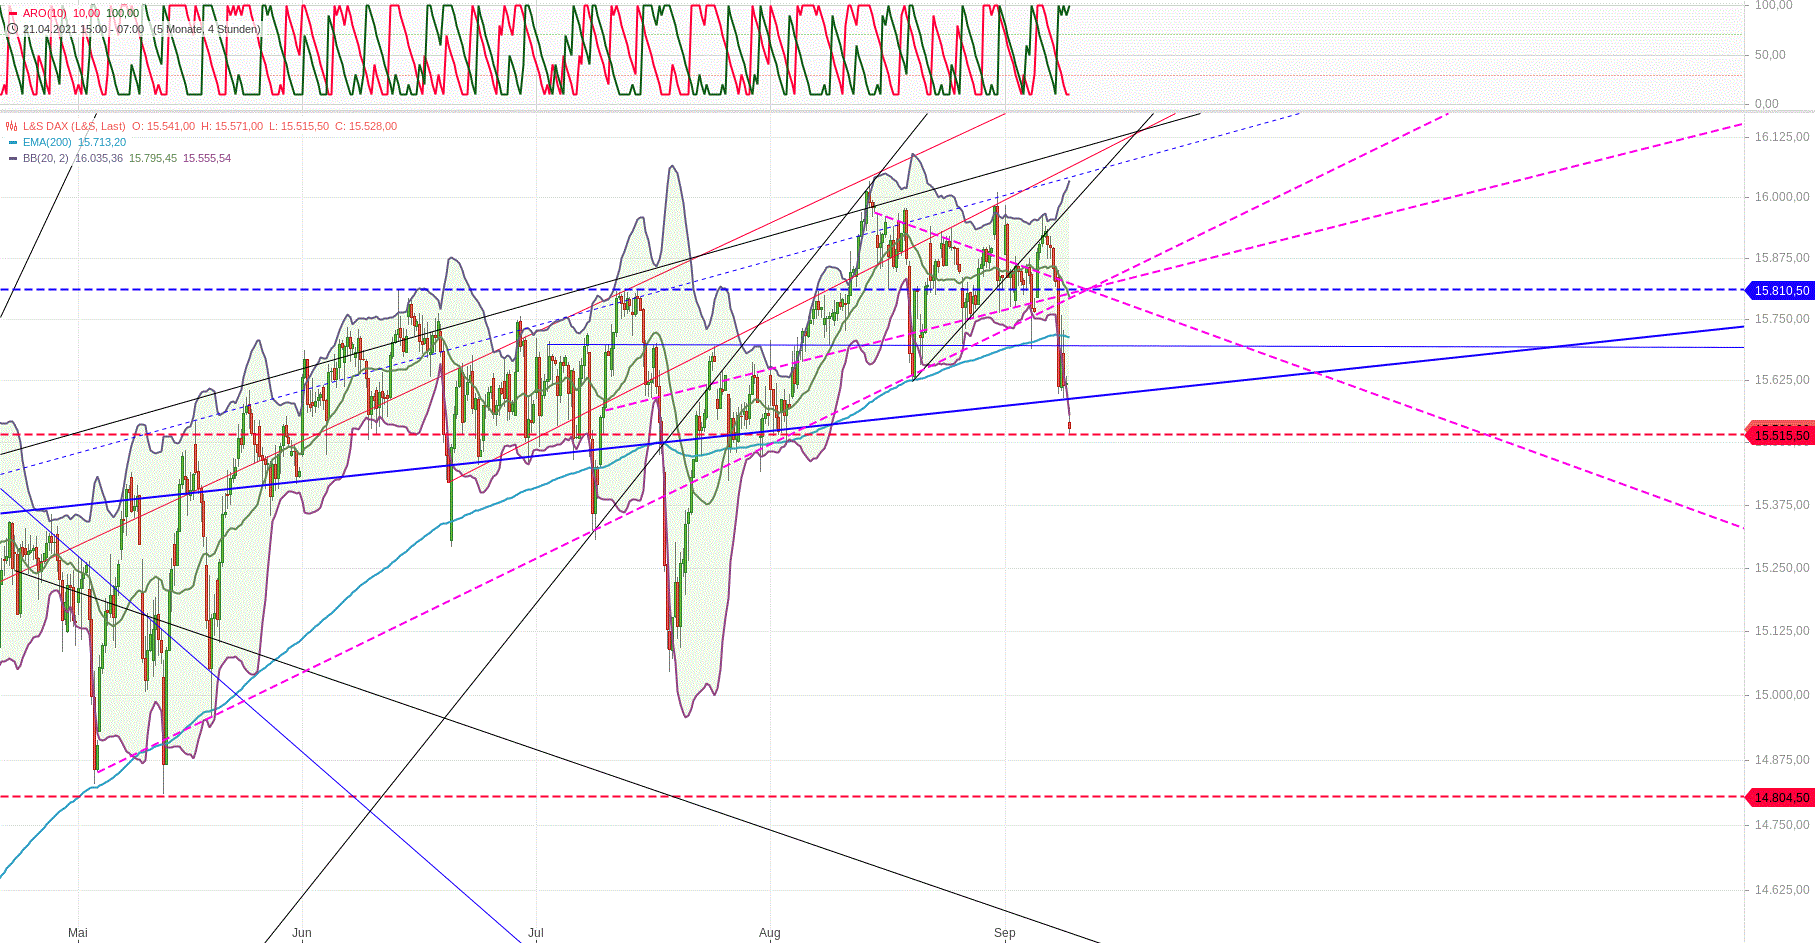This screenshot has height=943, width=1815.
Task: Click the 16.125,00 price axis label
Action: tap(1782, 137)
